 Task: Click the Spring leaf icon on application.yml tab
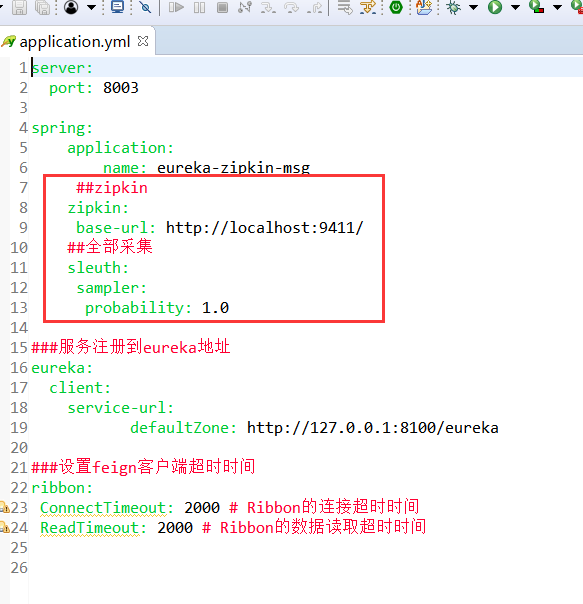click(x=8, y=41)
